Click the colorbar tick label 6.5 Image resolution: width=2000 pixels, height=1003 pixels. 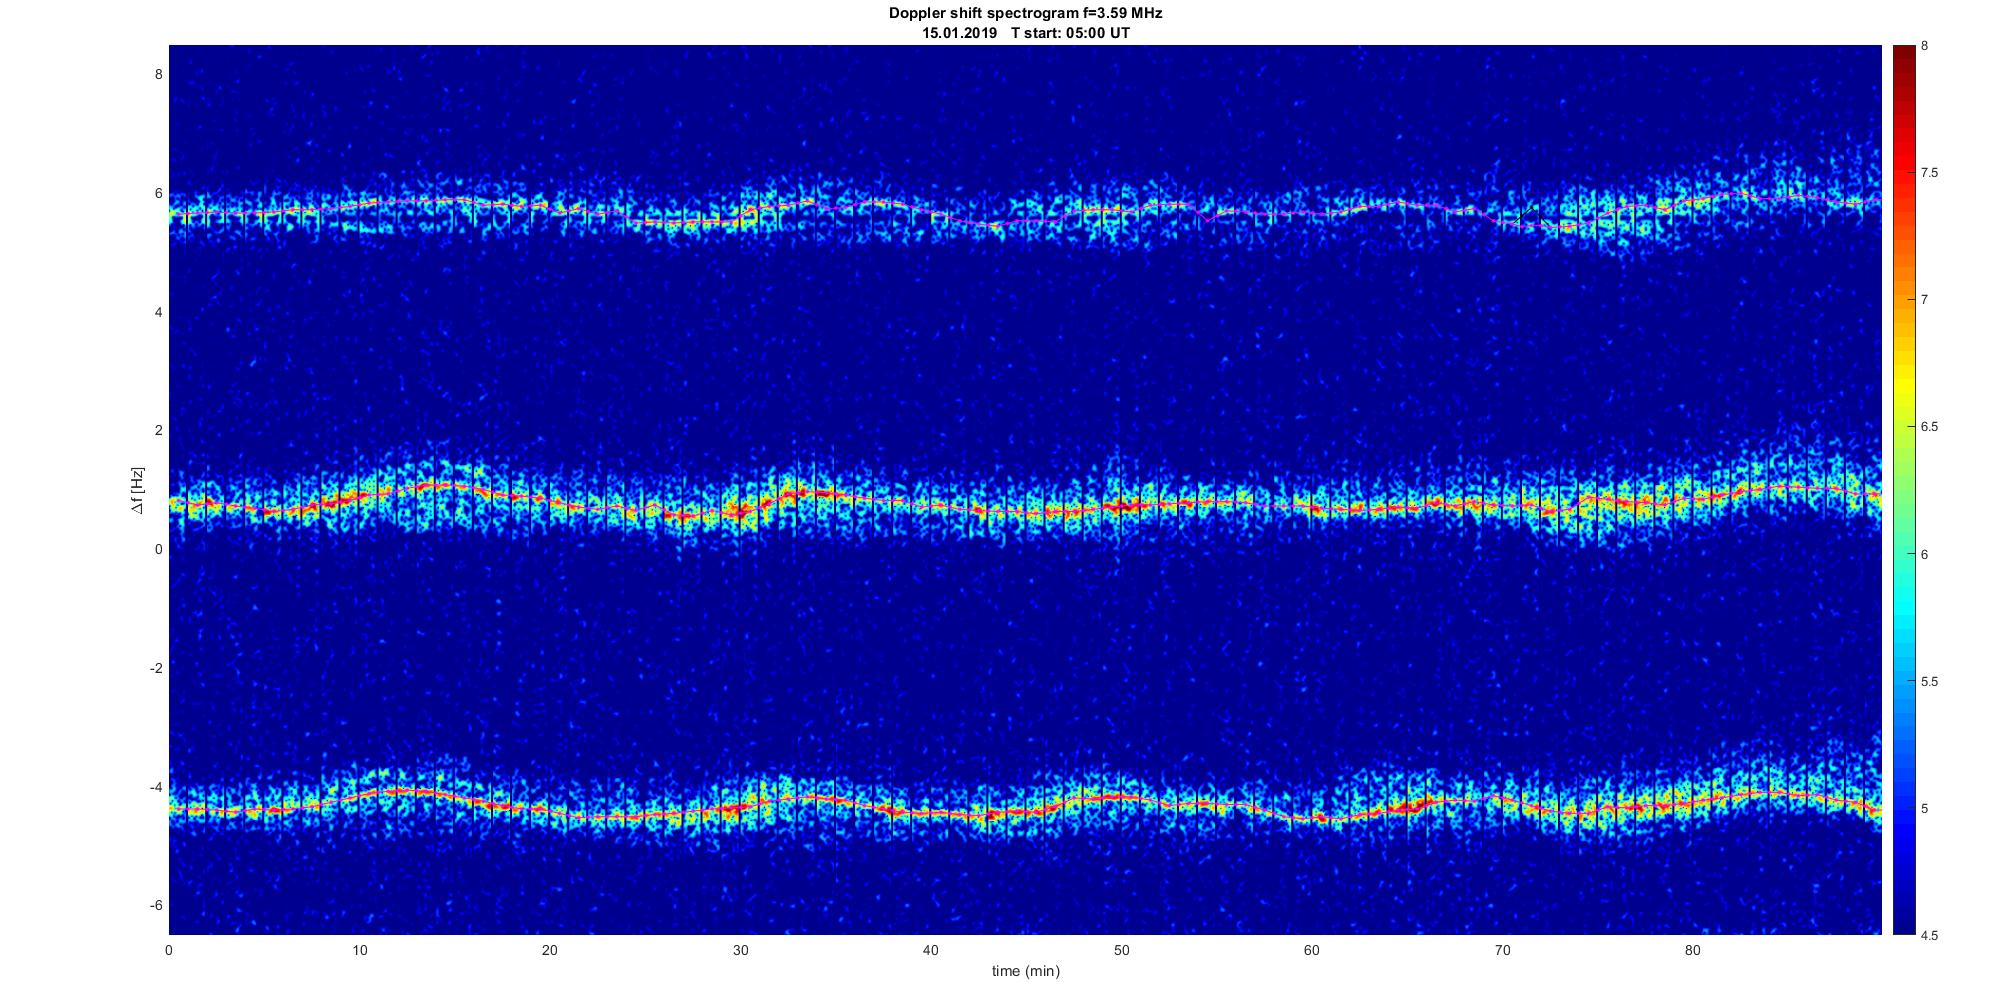[x=1929, y=427]
